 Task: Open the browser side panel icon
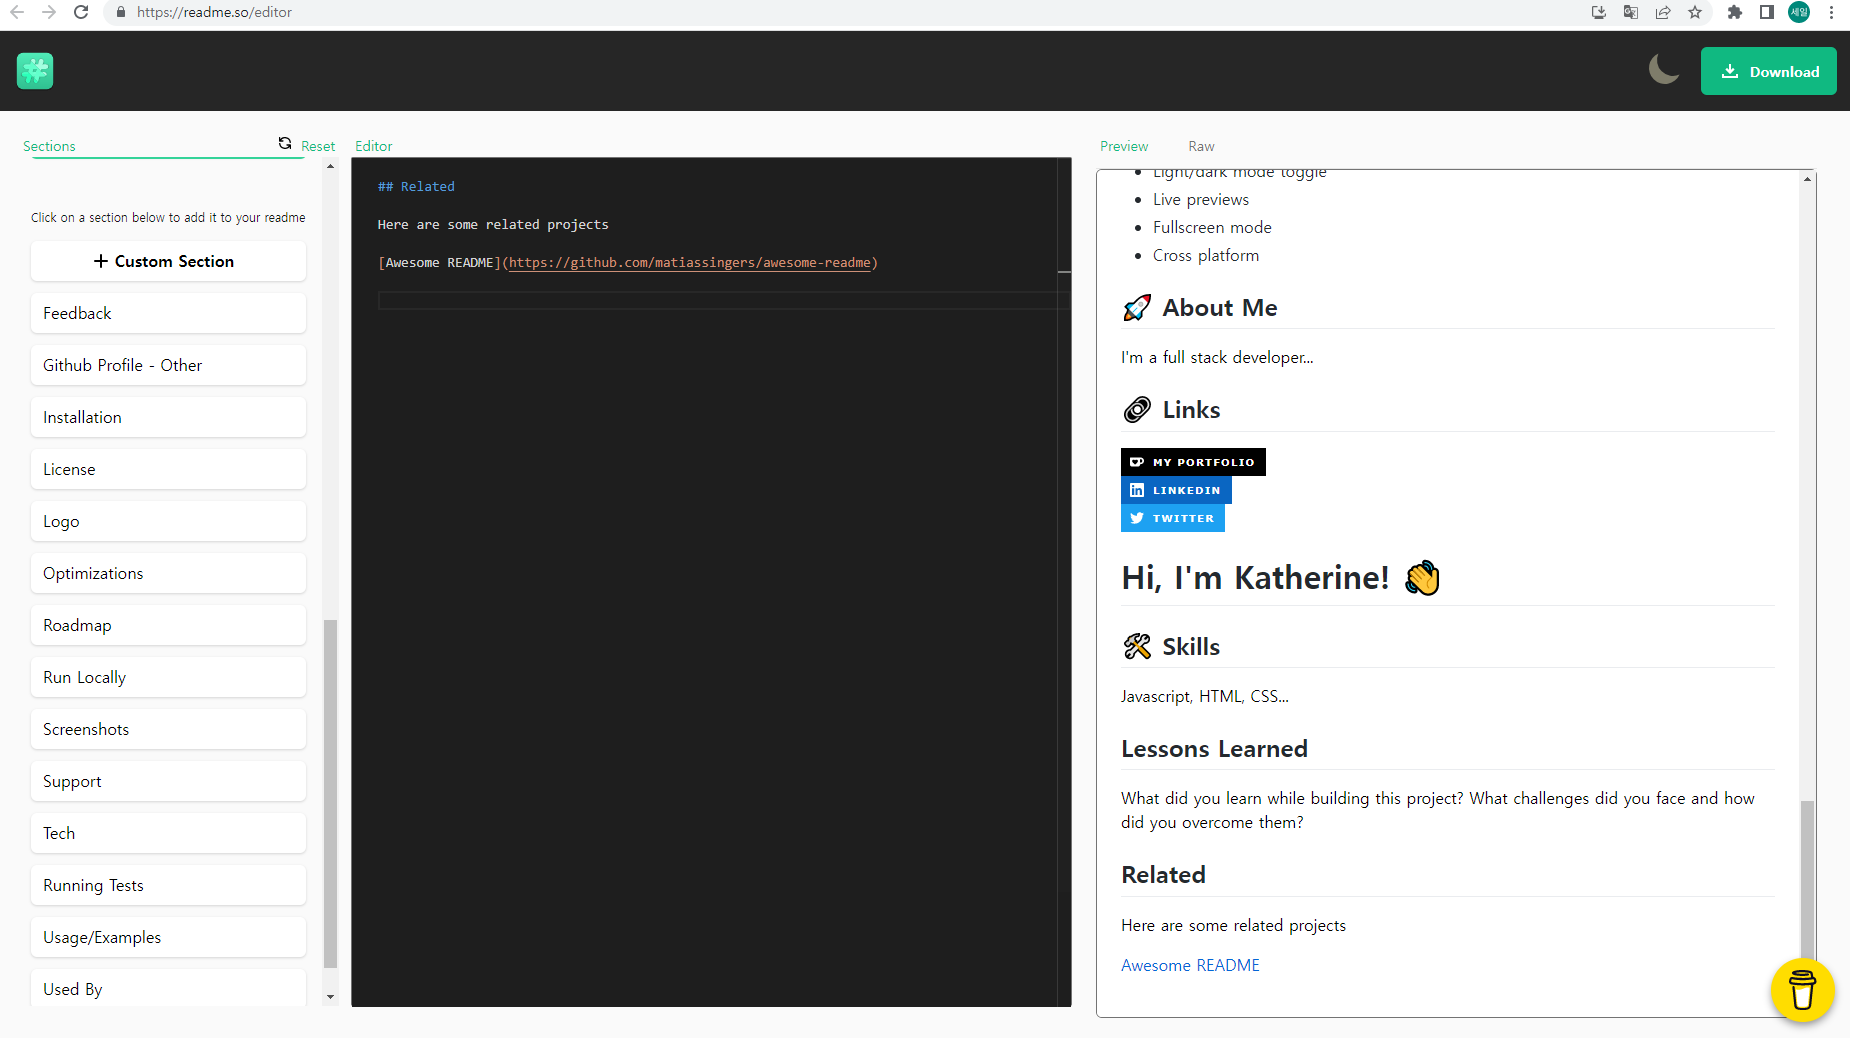pyautogui.click(x=1767, y=12)
